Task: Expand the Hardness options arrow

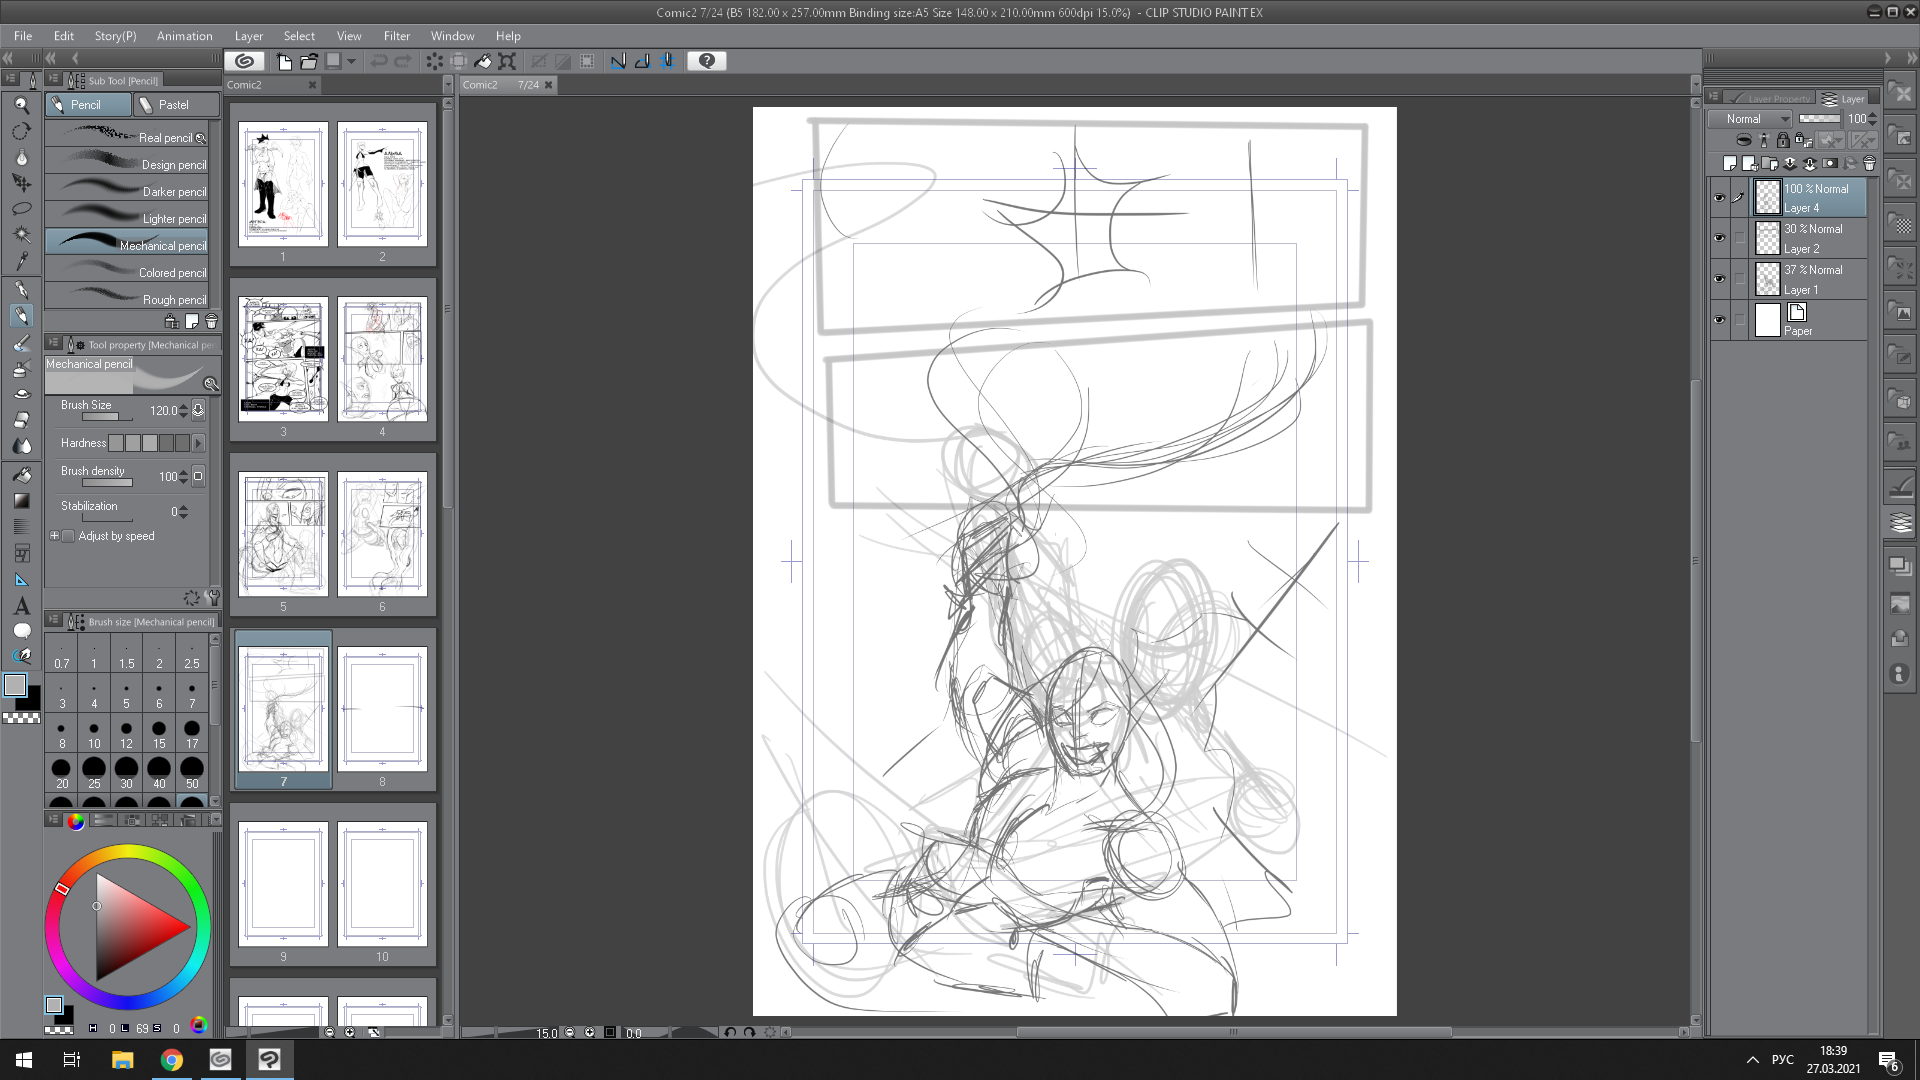Action: tap(198, 443)
